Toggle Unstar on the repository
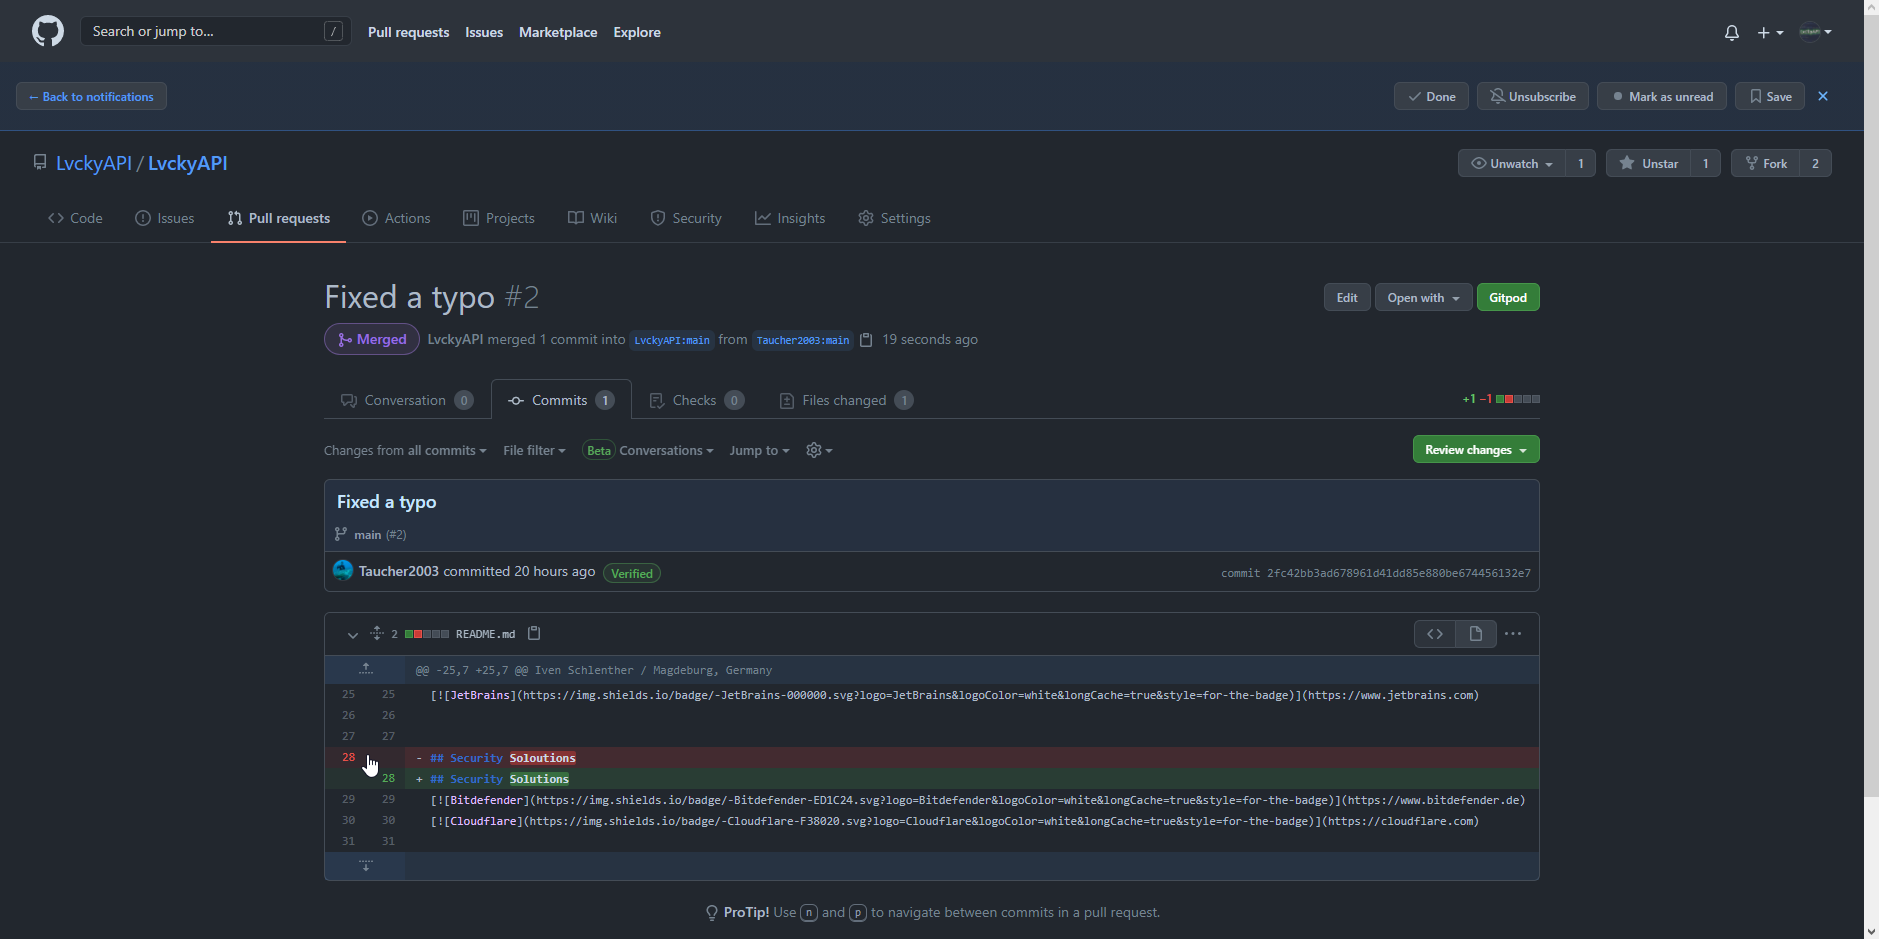This screenshot has width=1879, height=939. pos(1648,163)
